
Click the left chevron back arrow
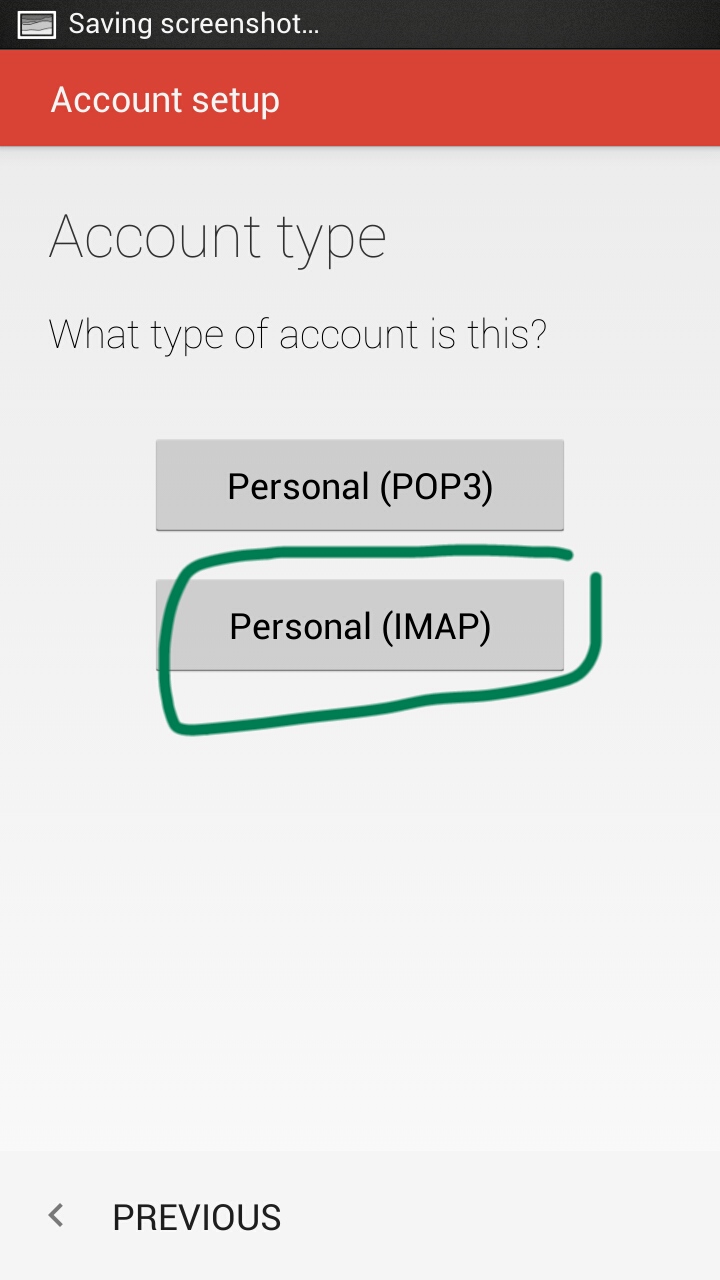click(56, 1216)
